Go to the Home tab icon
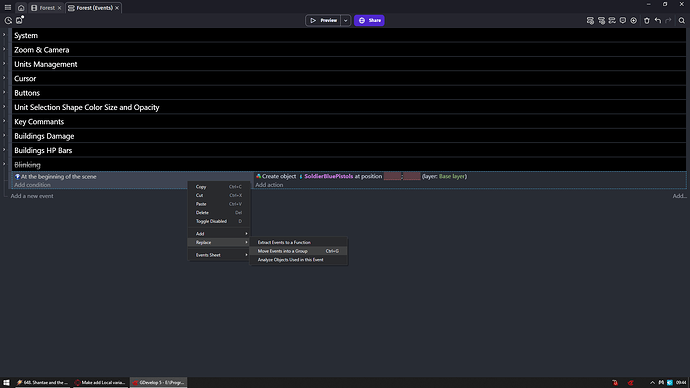The width and height of the screenshot is (690, 388). click(21, 8)
